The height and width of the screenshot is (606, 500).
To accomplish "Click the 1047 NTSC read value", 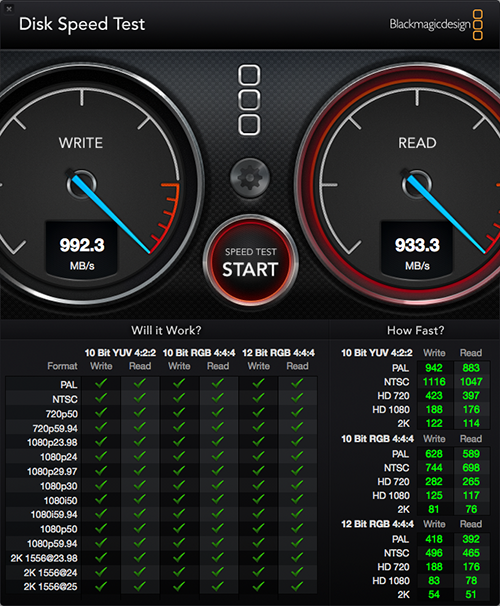I will click(x=471, y=382).
